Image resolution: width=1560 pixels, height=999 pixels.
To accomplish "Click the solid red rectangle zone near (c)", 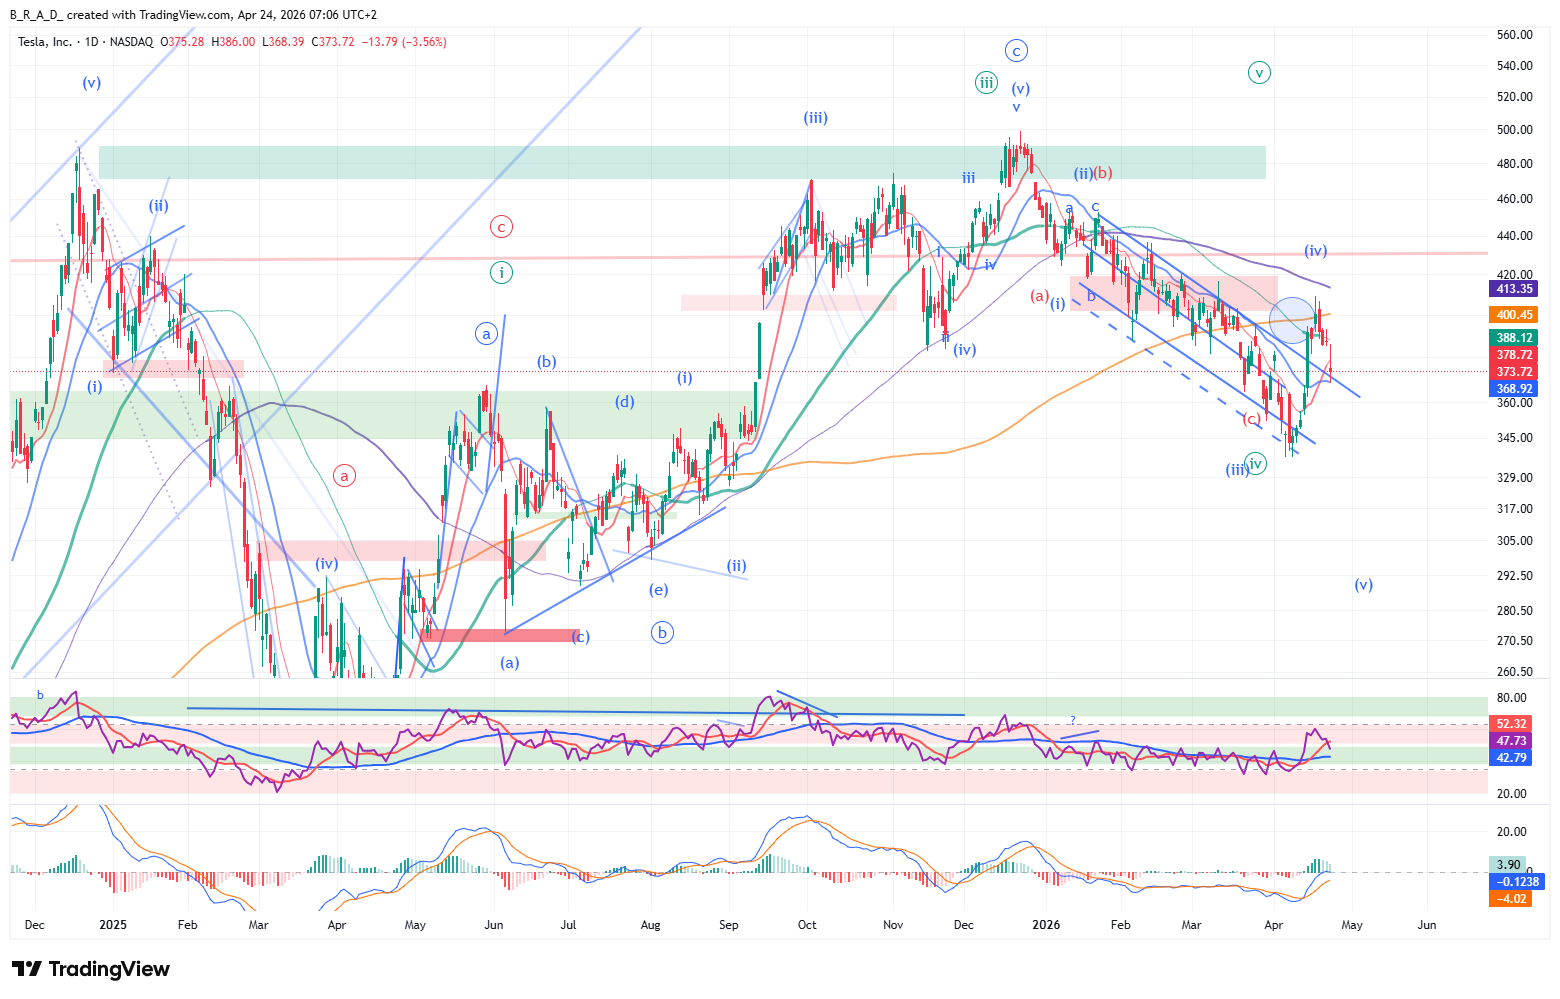I will coord(500,635).
